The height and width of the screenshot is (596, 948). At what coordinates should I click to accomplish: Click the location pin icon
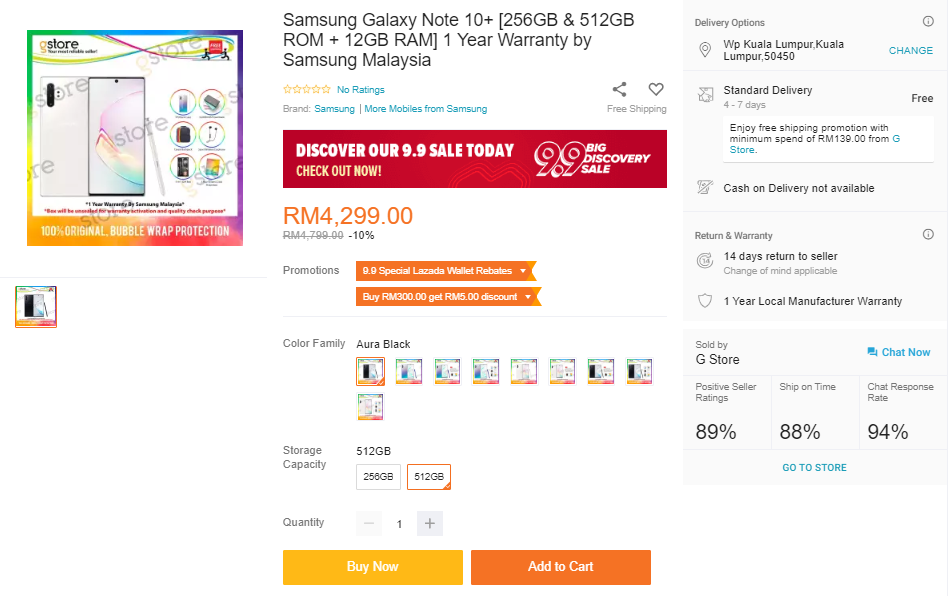click(x=704, y=50)
